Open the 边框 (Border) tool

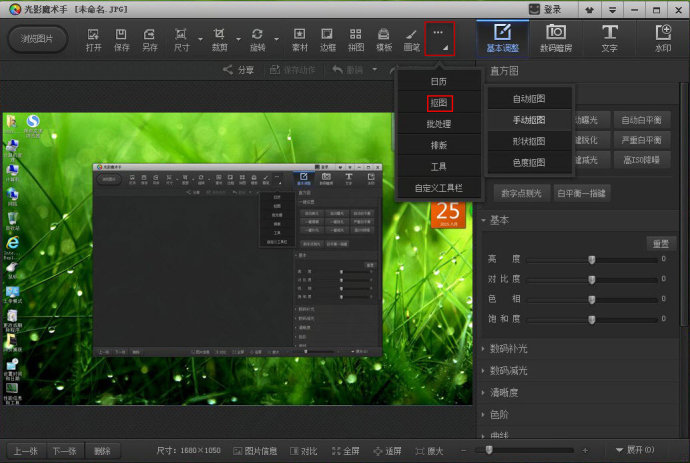coord(328,38)
